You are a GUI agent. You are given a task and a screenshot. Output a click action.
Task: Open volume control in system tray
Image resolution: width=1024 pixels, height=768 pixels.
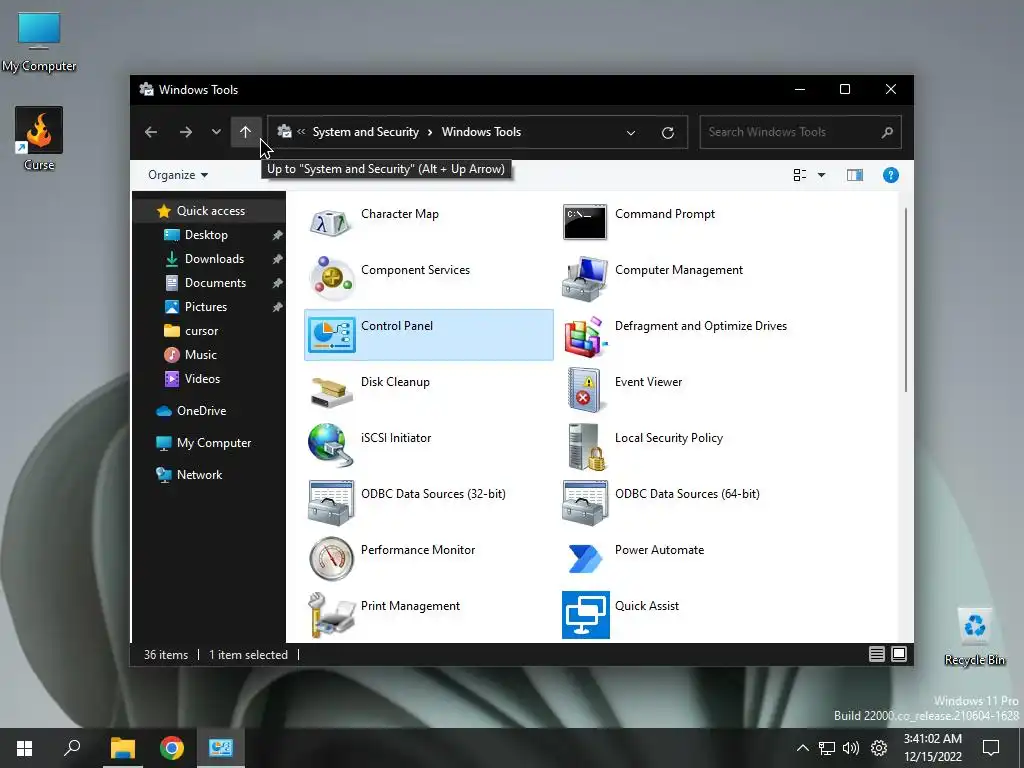851,748
